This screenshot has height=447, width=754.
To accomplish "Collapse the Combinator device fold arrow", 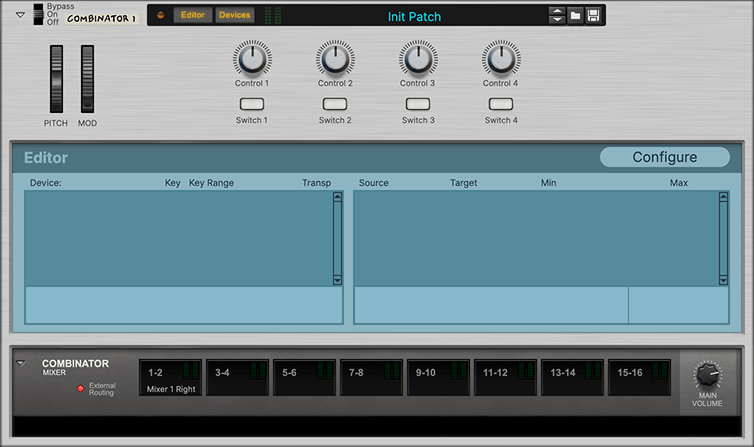I will click(20, 15).
